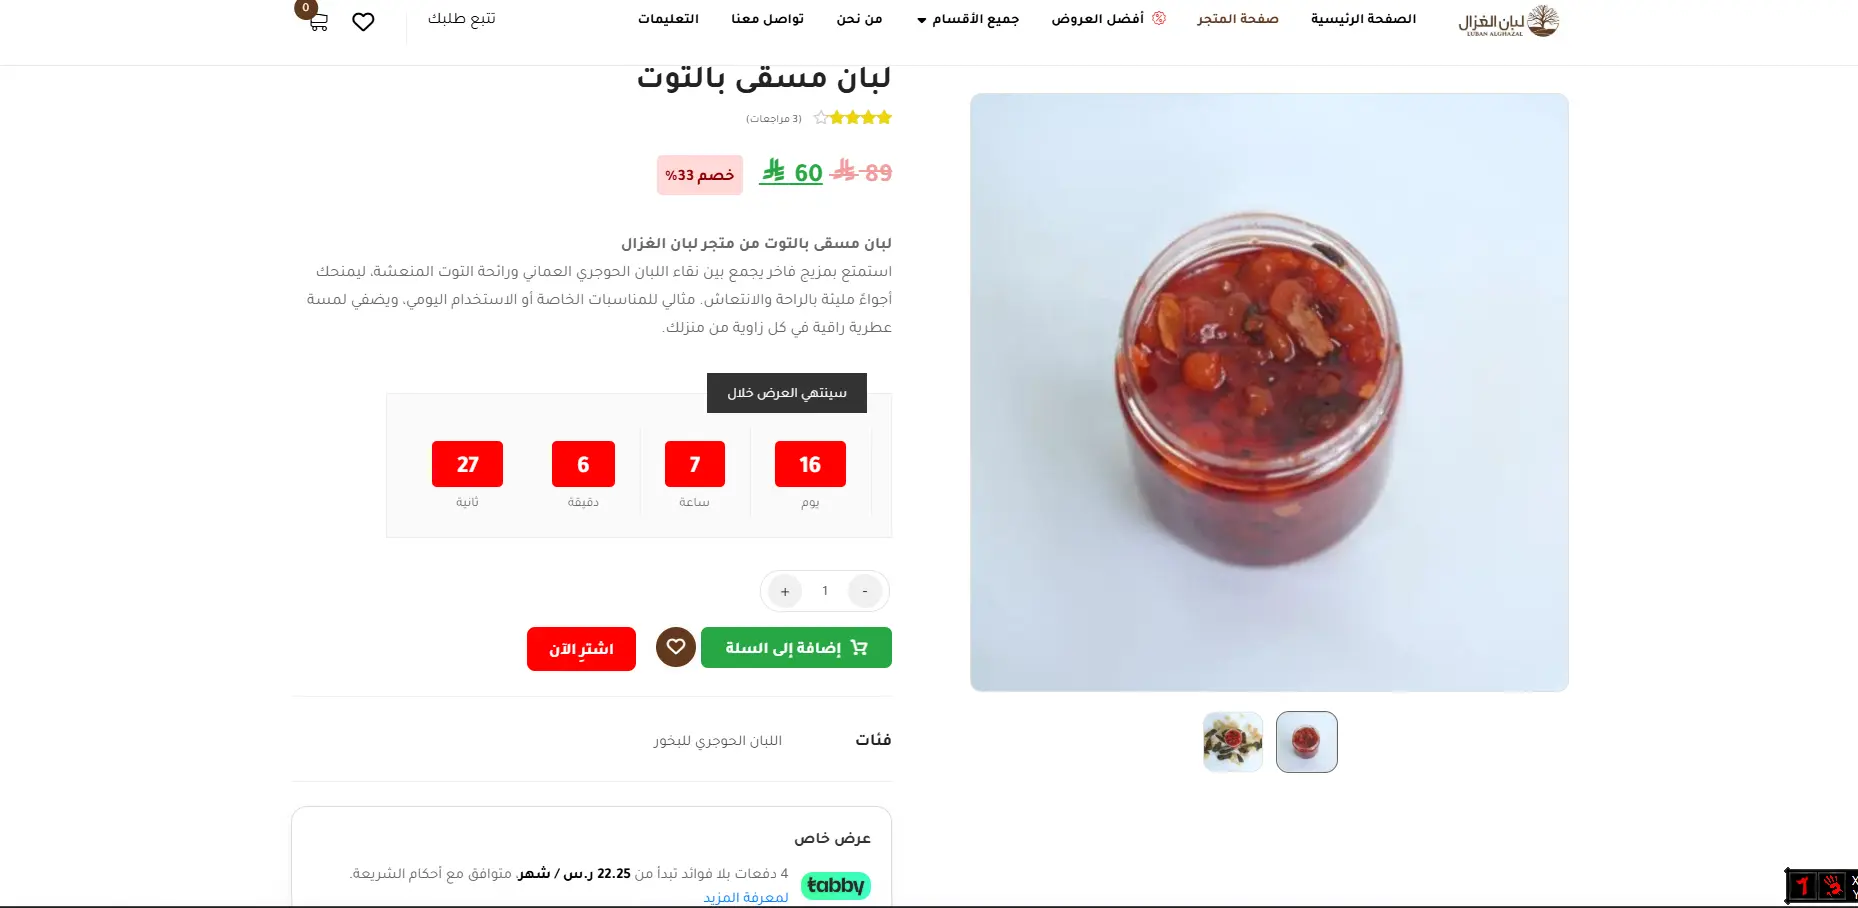The width and height of the screenshot is (1858, 908).
Task: Open the صفحة المتجر menu item
Action: (1238, 19)
